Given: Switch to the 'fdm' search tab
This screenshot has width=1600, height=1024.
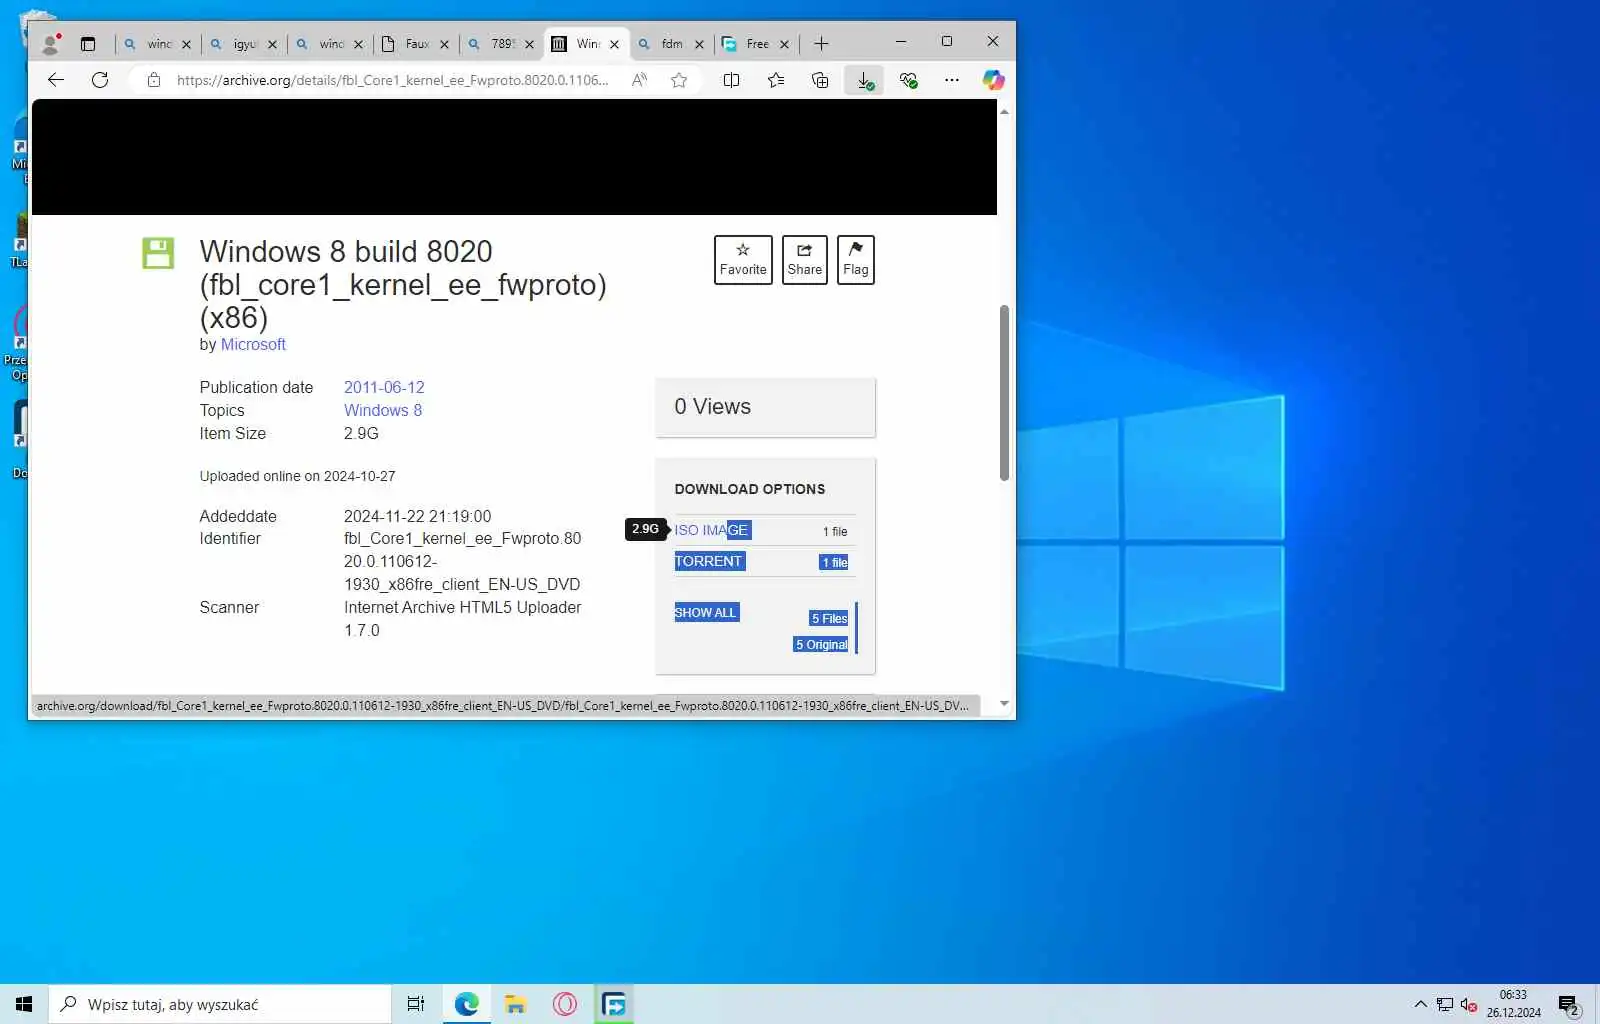Looking at the screenshot, I should coord(670,44).
